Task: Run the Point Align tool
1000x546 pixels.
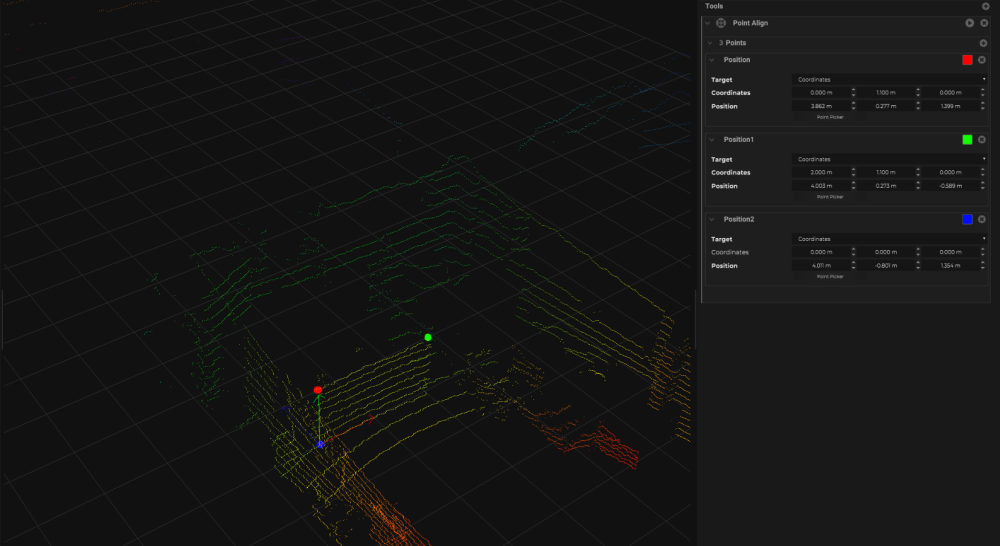Action: [x=969, y=23]
